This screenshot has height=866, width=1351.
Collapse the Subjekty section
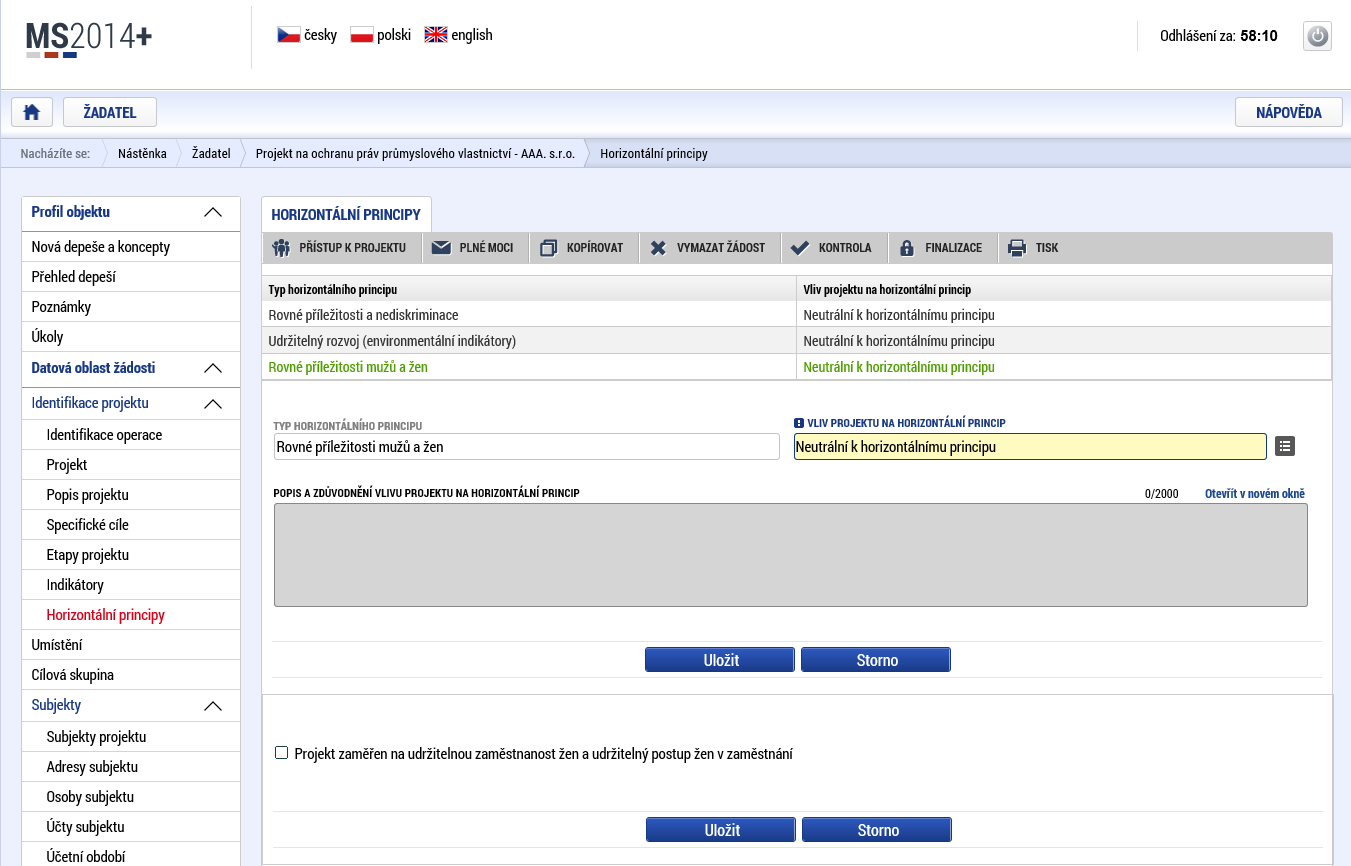[x=213, y=706]
